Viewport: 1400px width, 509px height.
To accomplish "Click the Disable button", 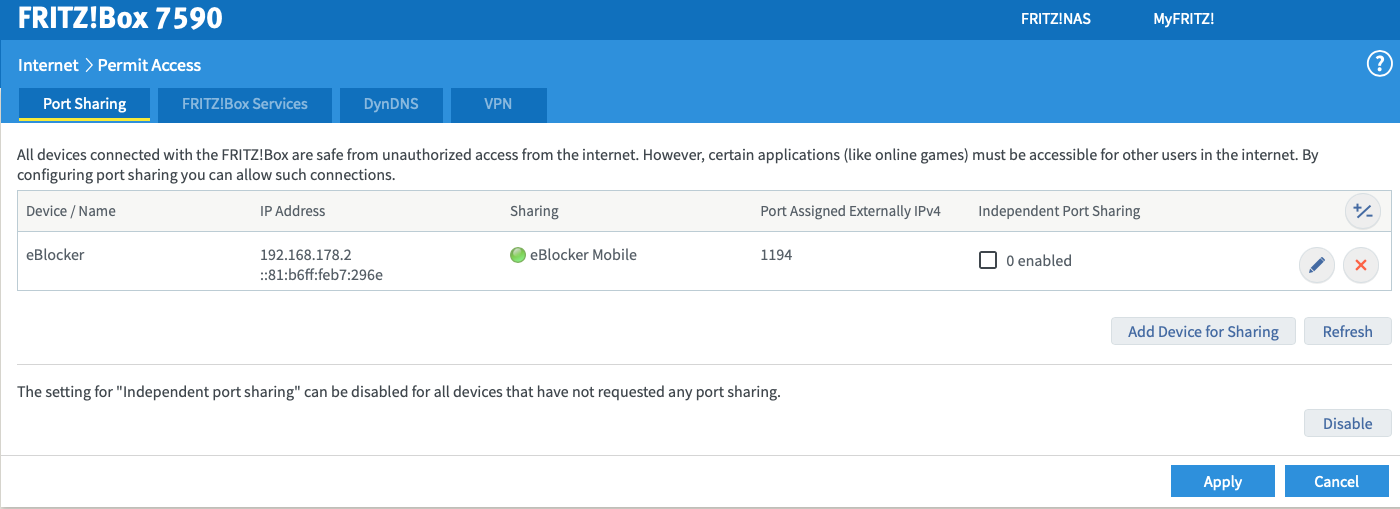I will 1347,423.
